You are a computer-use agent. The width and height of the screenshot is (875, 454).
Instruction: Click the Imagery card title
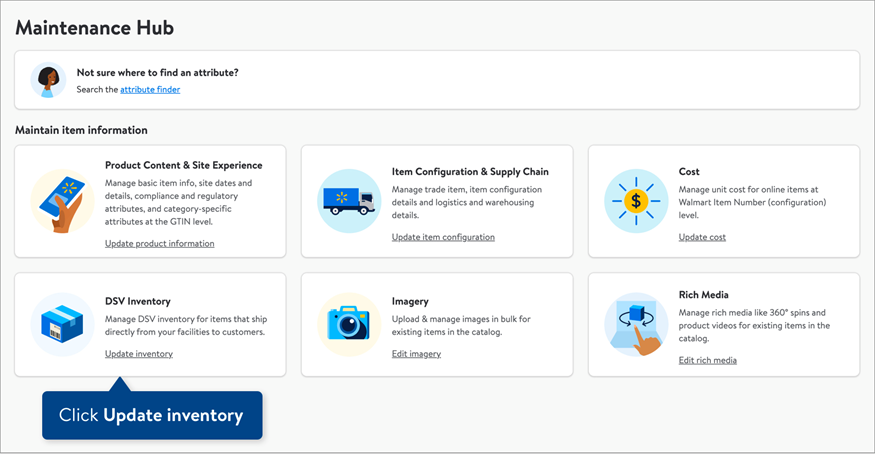(410, 300)
